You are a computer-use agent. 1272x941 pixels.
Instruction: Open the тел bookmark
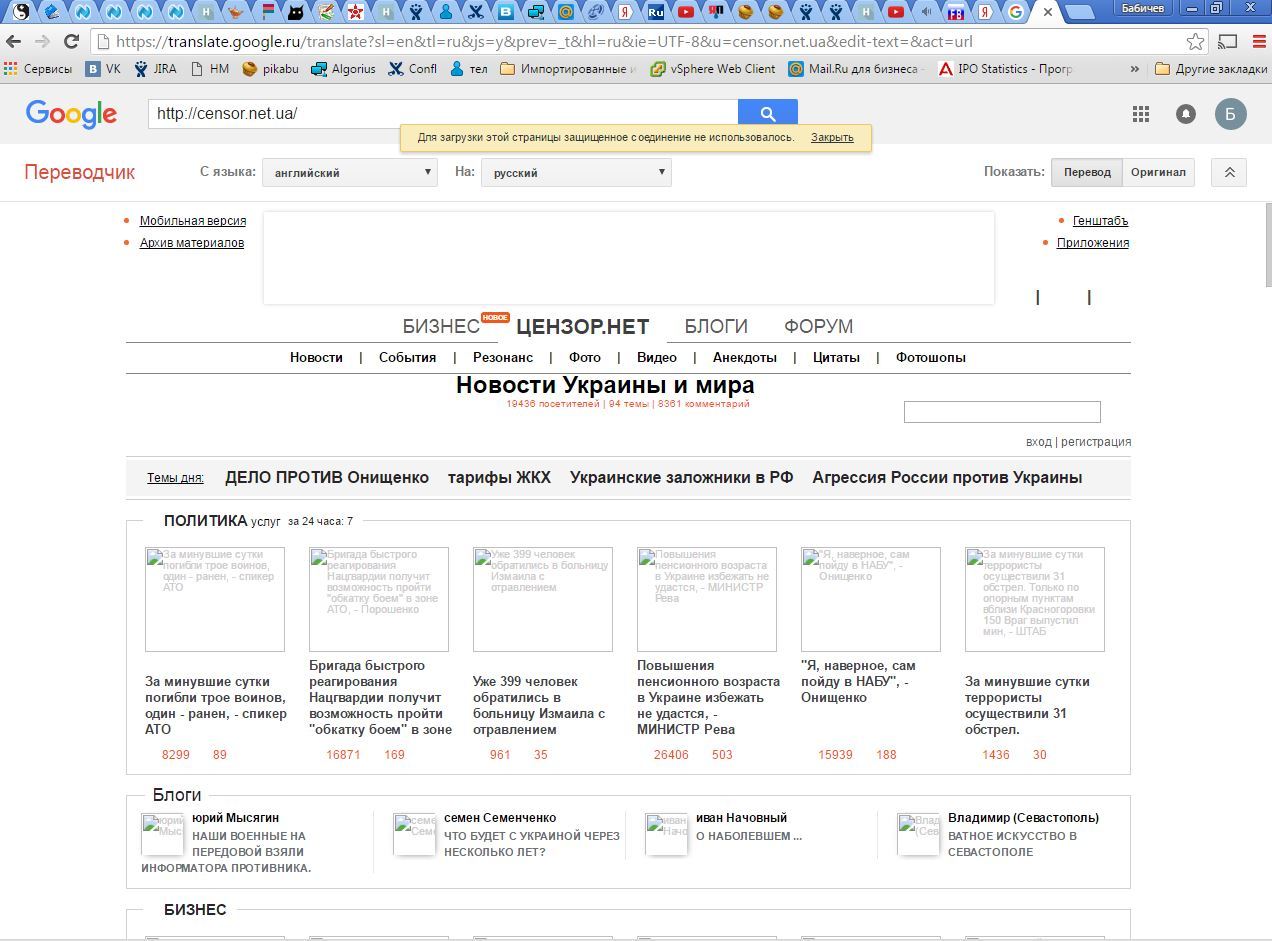468,69
